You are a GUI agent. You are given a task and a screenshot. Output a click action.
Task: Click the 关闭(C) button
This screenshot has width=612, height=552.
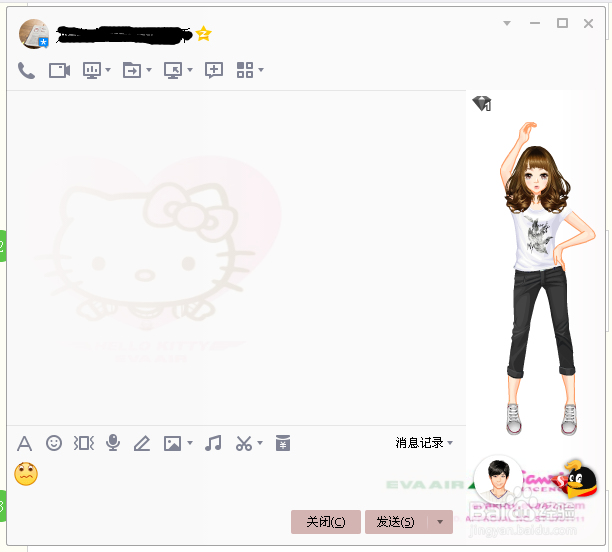pyautogui.click(x=326, y=522)
